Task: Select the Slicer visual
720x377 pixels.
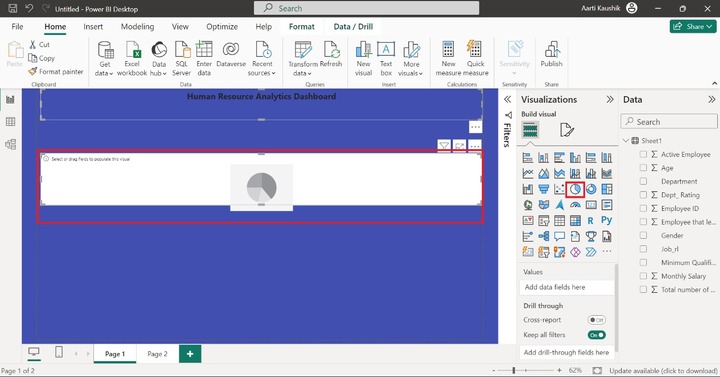Action: 544,221
